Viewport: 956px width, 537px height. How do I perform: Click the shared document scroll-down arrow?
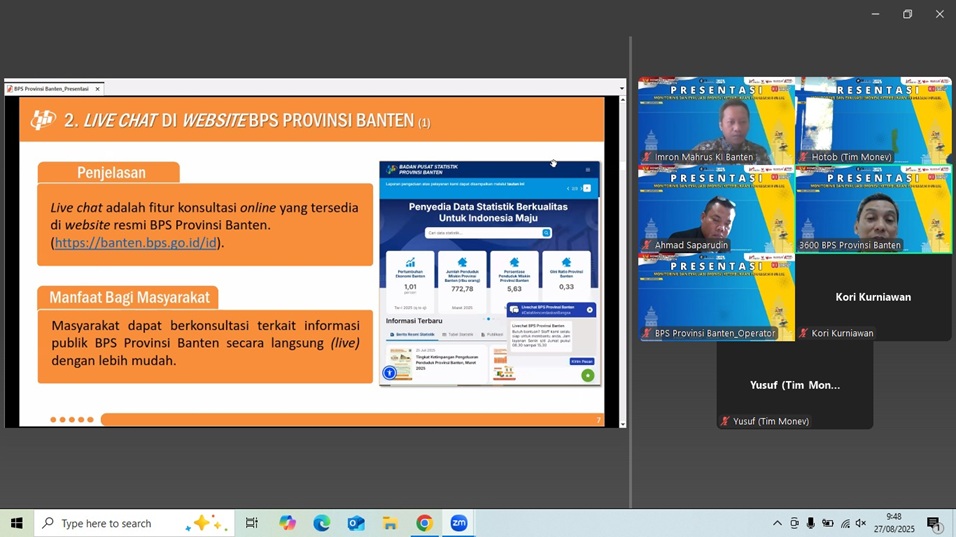pos(622,424)
